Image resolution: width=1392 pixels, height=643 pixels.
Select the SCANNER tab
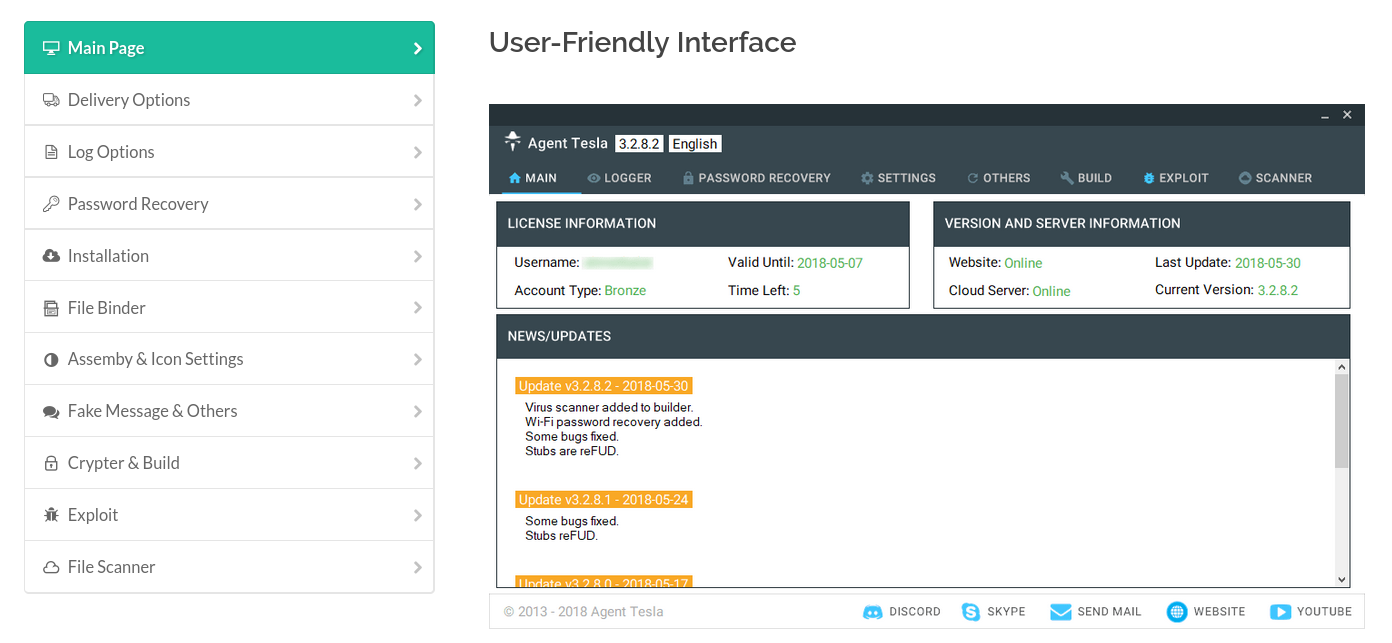[1274, 177]
